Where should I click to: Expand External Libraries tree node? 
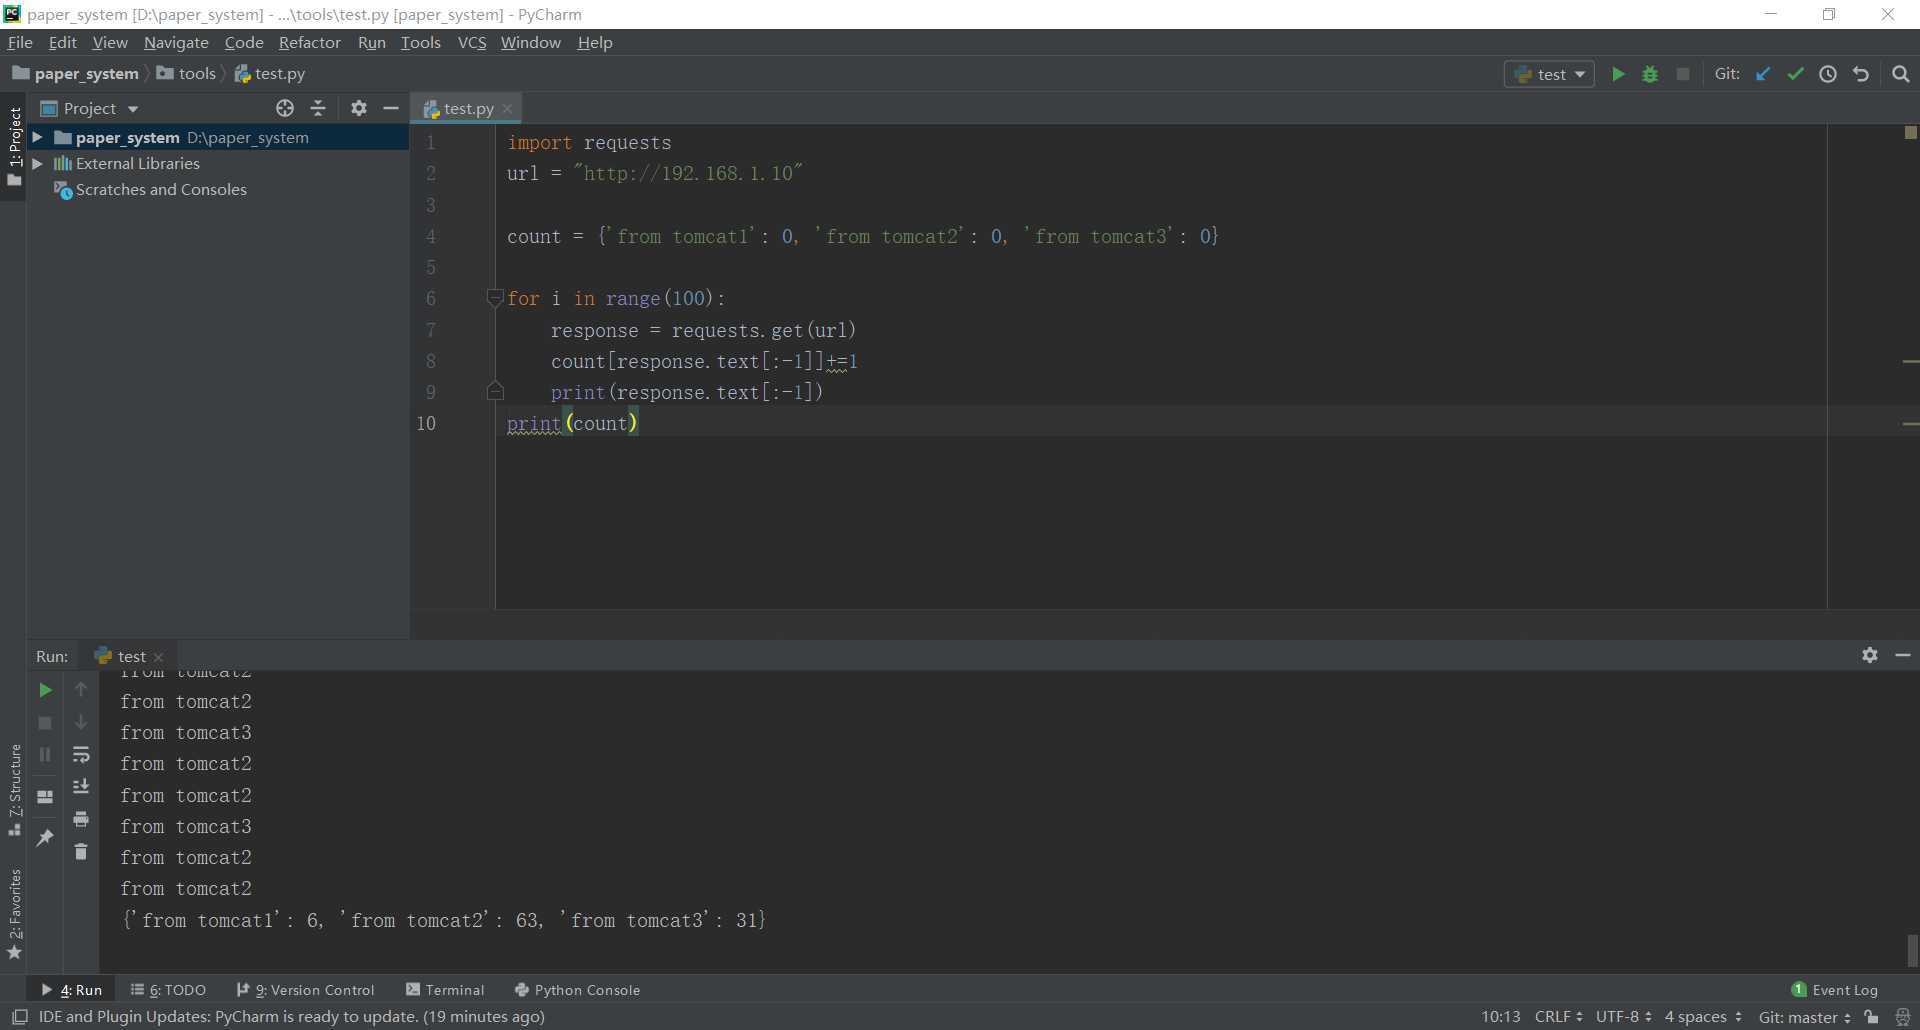pos(37,163)
